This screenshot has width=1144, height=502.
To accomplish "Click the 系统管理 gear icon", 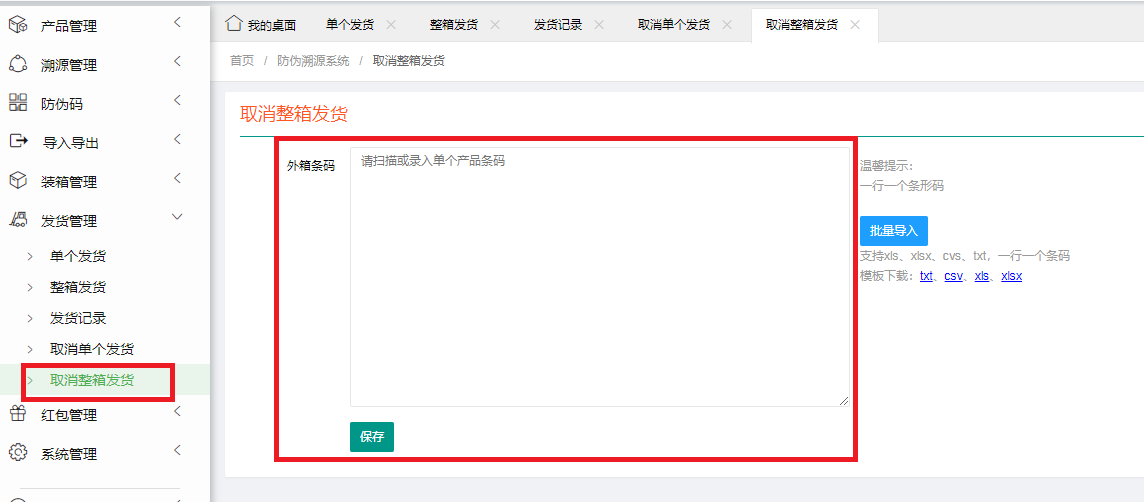I will [x=18, y=453].
